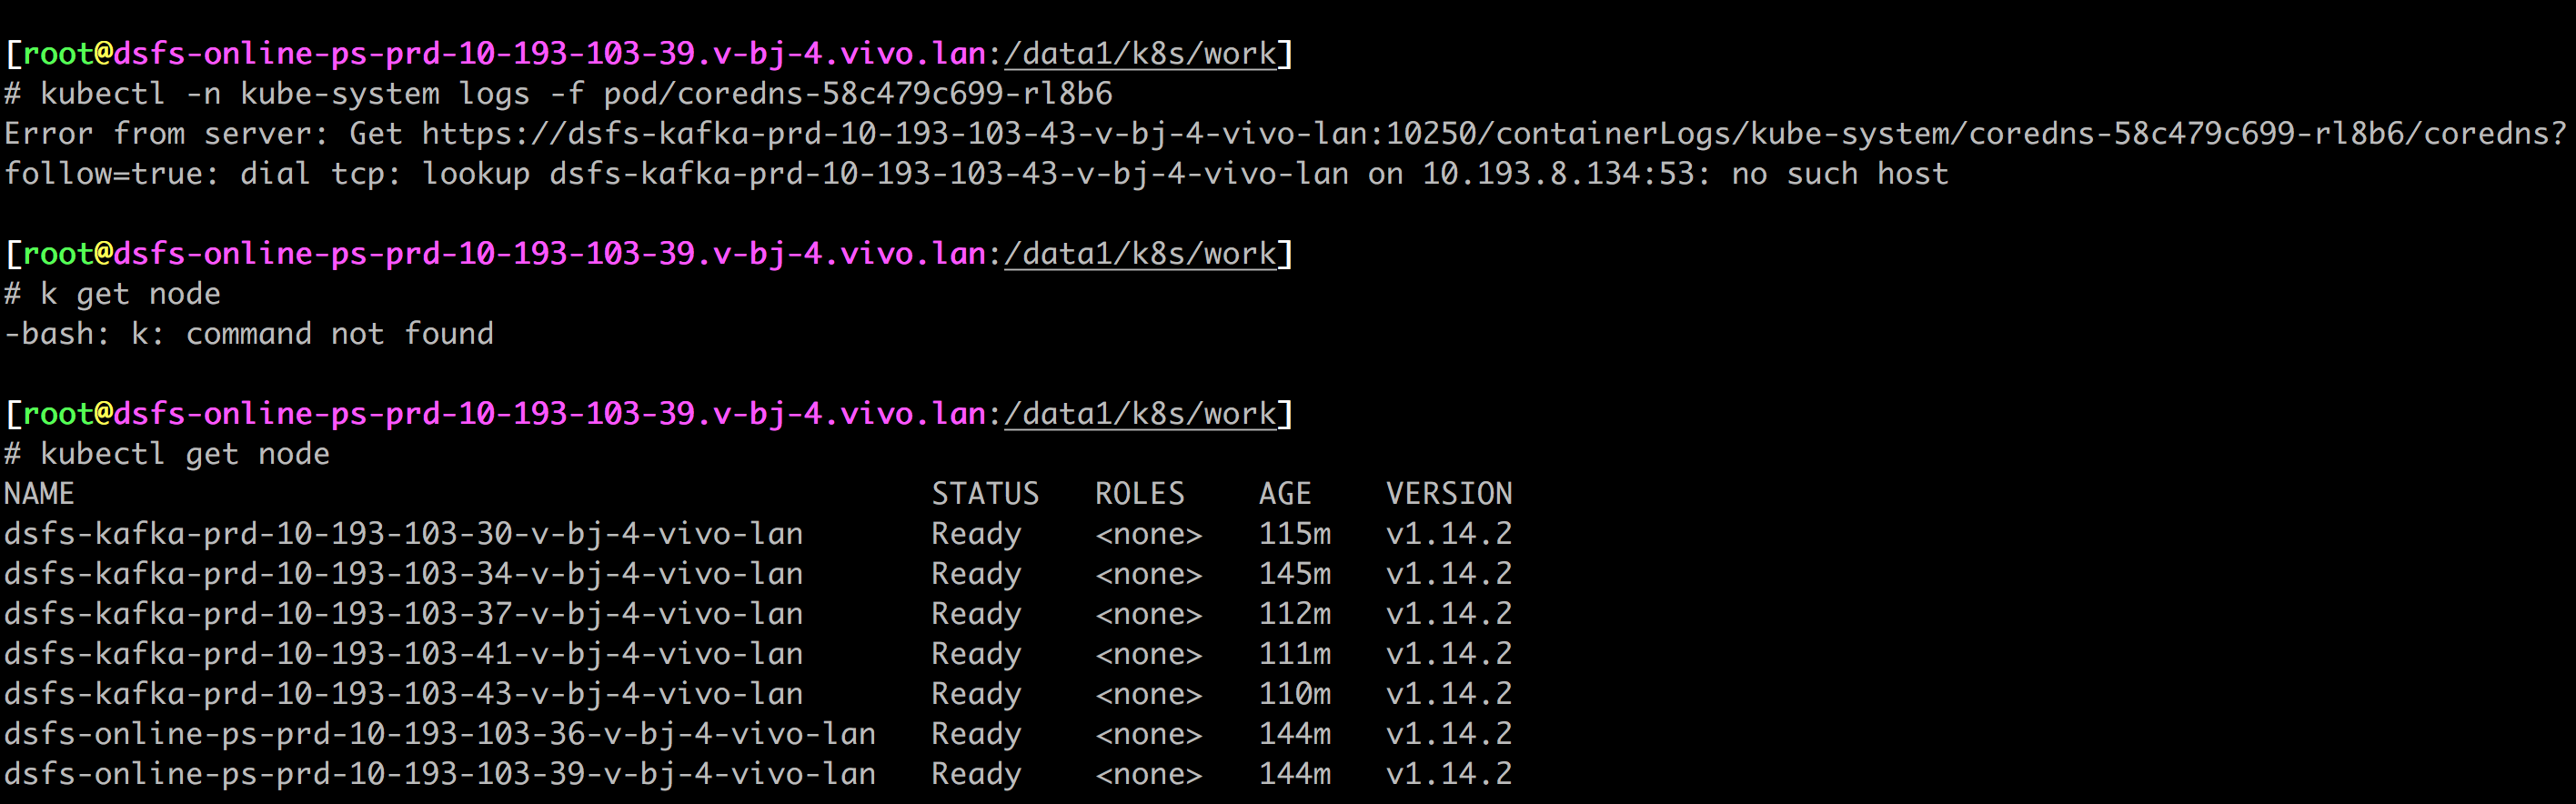Click the age value 115m
The height and width of the screenshot is (804, 2576).
click(1295, 534)
